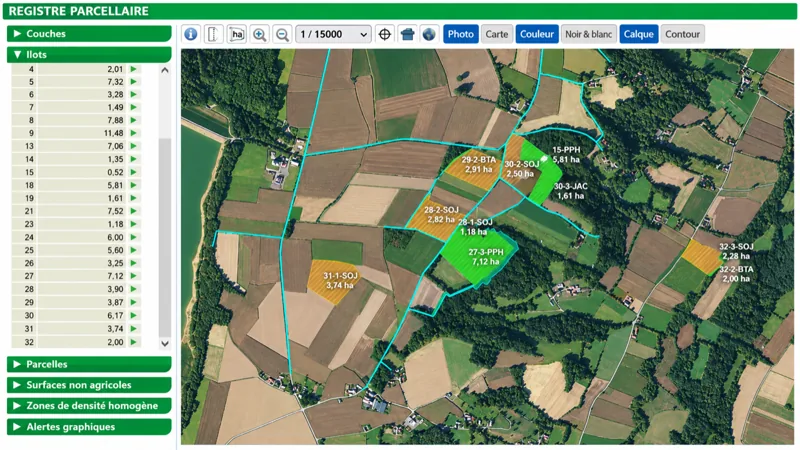Click green arrow for ilot 9
800x450 pixels.
click(x=134, y=133)
